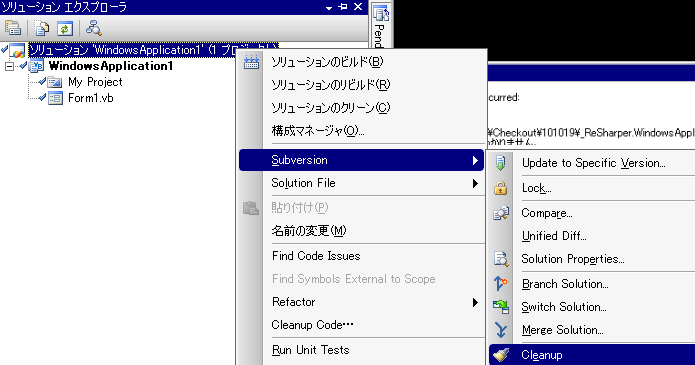Viewport: 695px width, 365px height.
Task: Click the Compare icon in Subversion submenu
Action: pyautogui.click(x=501, y=213)
